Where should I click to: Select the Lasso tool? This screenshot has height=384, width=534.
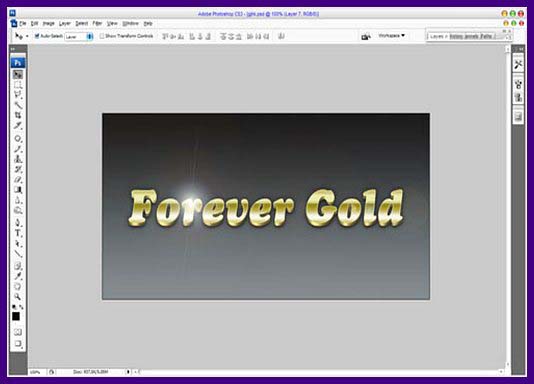(x=18, y=95)
